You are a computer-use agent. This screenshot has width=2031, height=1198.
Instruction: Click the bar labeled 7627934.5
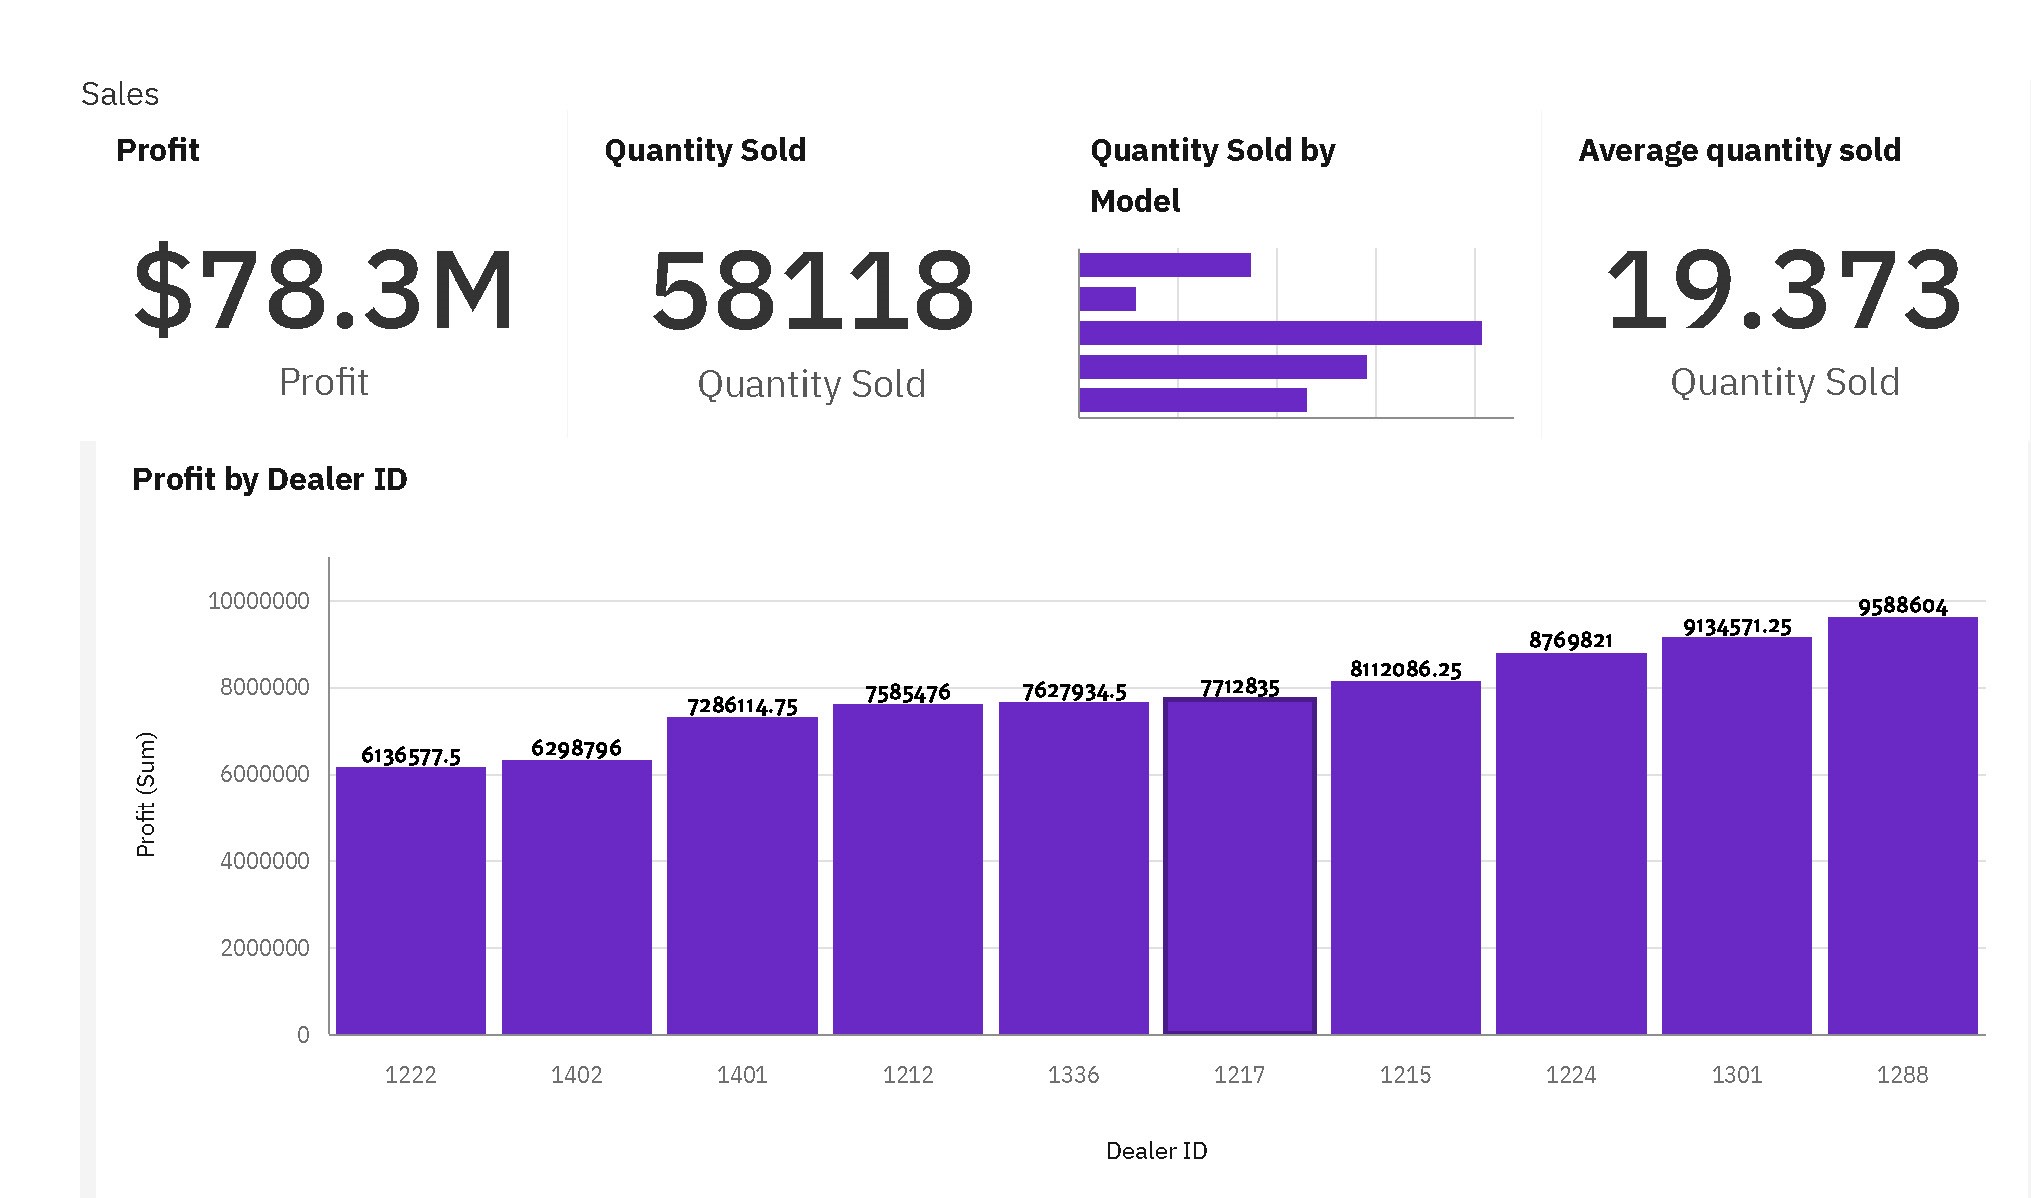point(1073,868)
